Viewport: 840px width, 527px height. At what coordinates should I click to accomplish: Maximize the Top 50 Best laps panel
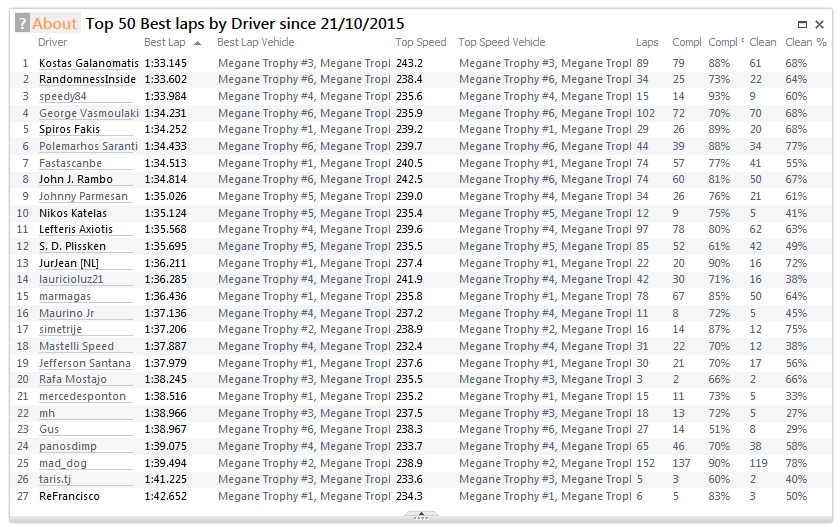point(802,24)
